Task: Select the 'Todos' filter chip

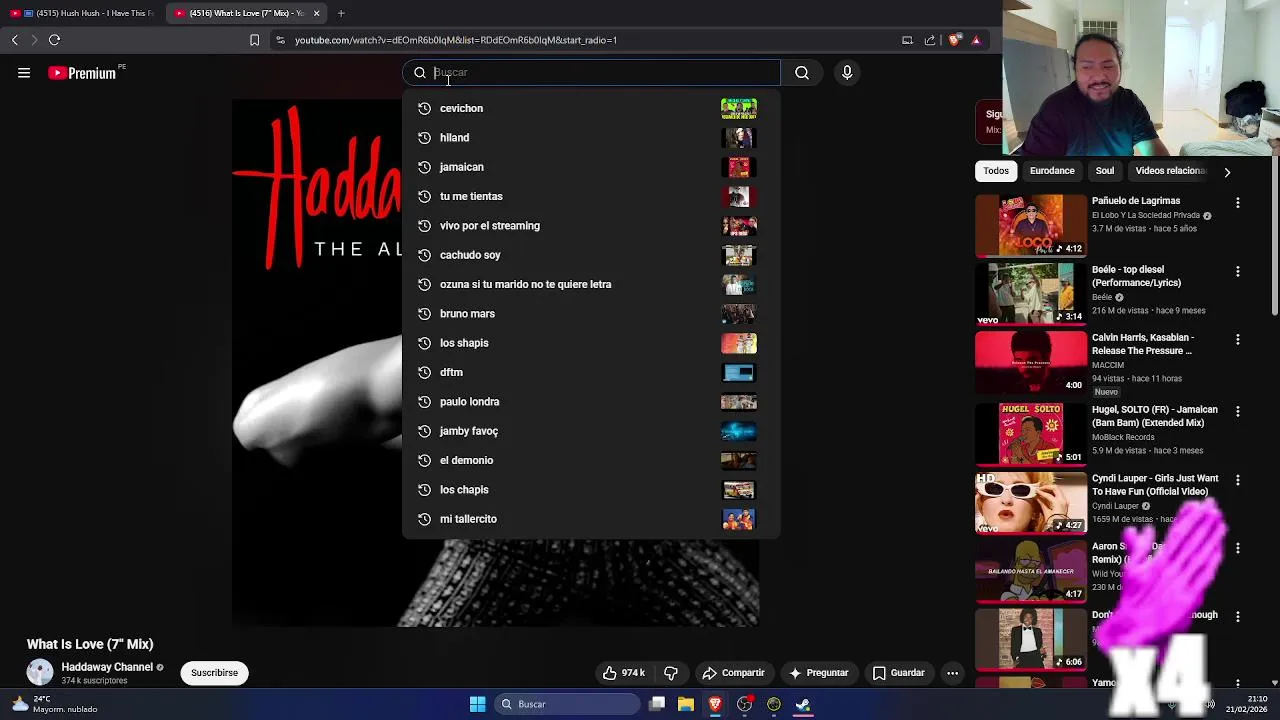Action: (996, 171)
